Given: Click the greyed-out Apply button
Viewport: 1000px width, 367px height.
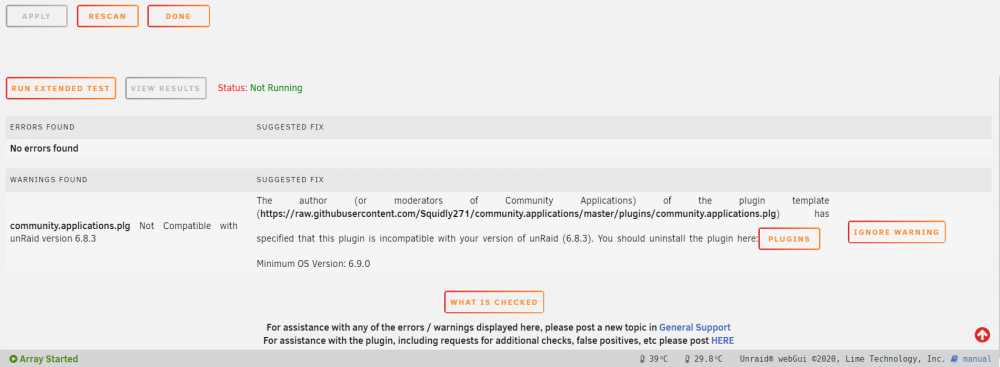Looking at the screenshot, I should (x=36, y=17).
